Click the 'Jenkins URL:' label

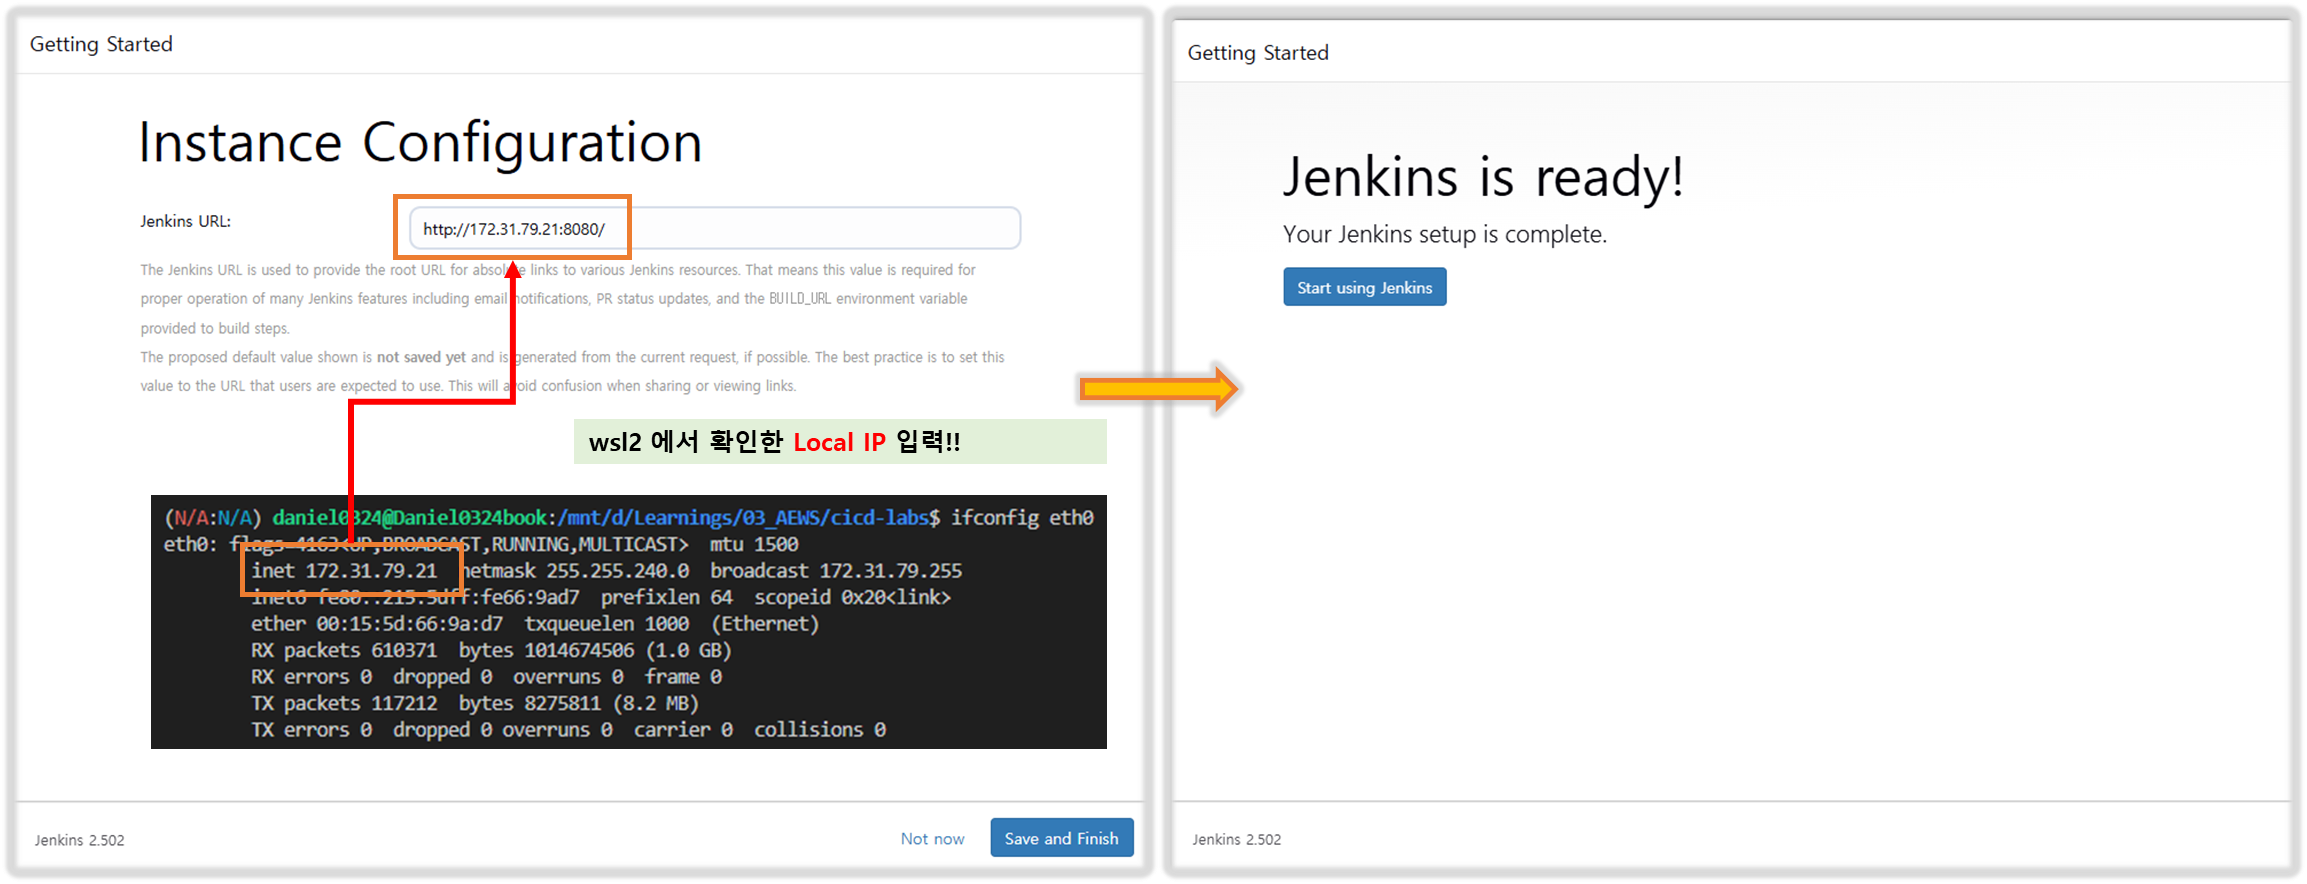point(185,221)
